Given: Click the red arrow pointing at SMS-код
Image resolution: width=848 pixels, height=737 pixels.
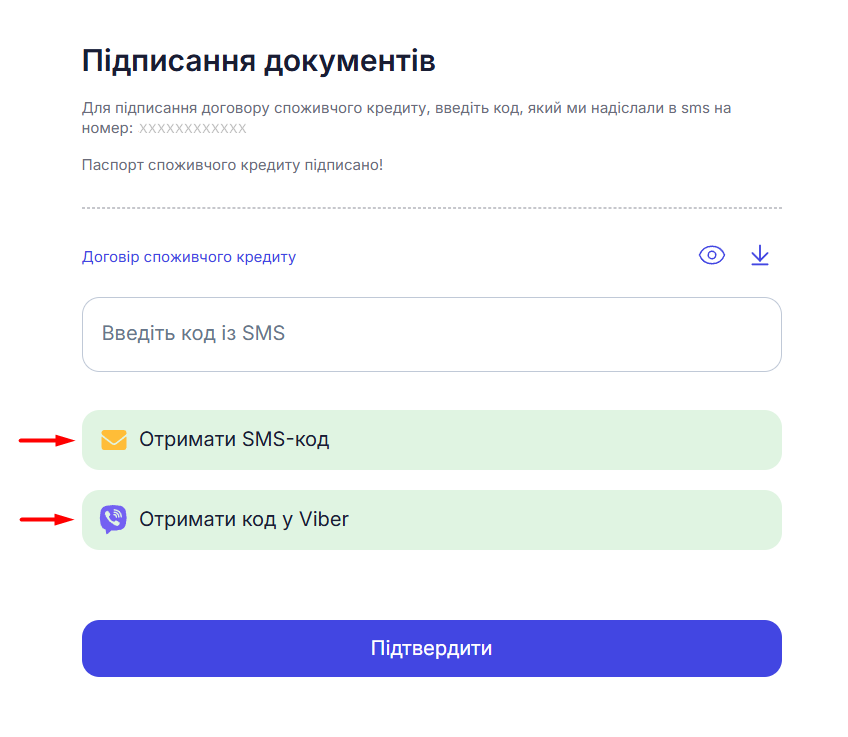Looking at the screenshot, I should pos(46,440).
